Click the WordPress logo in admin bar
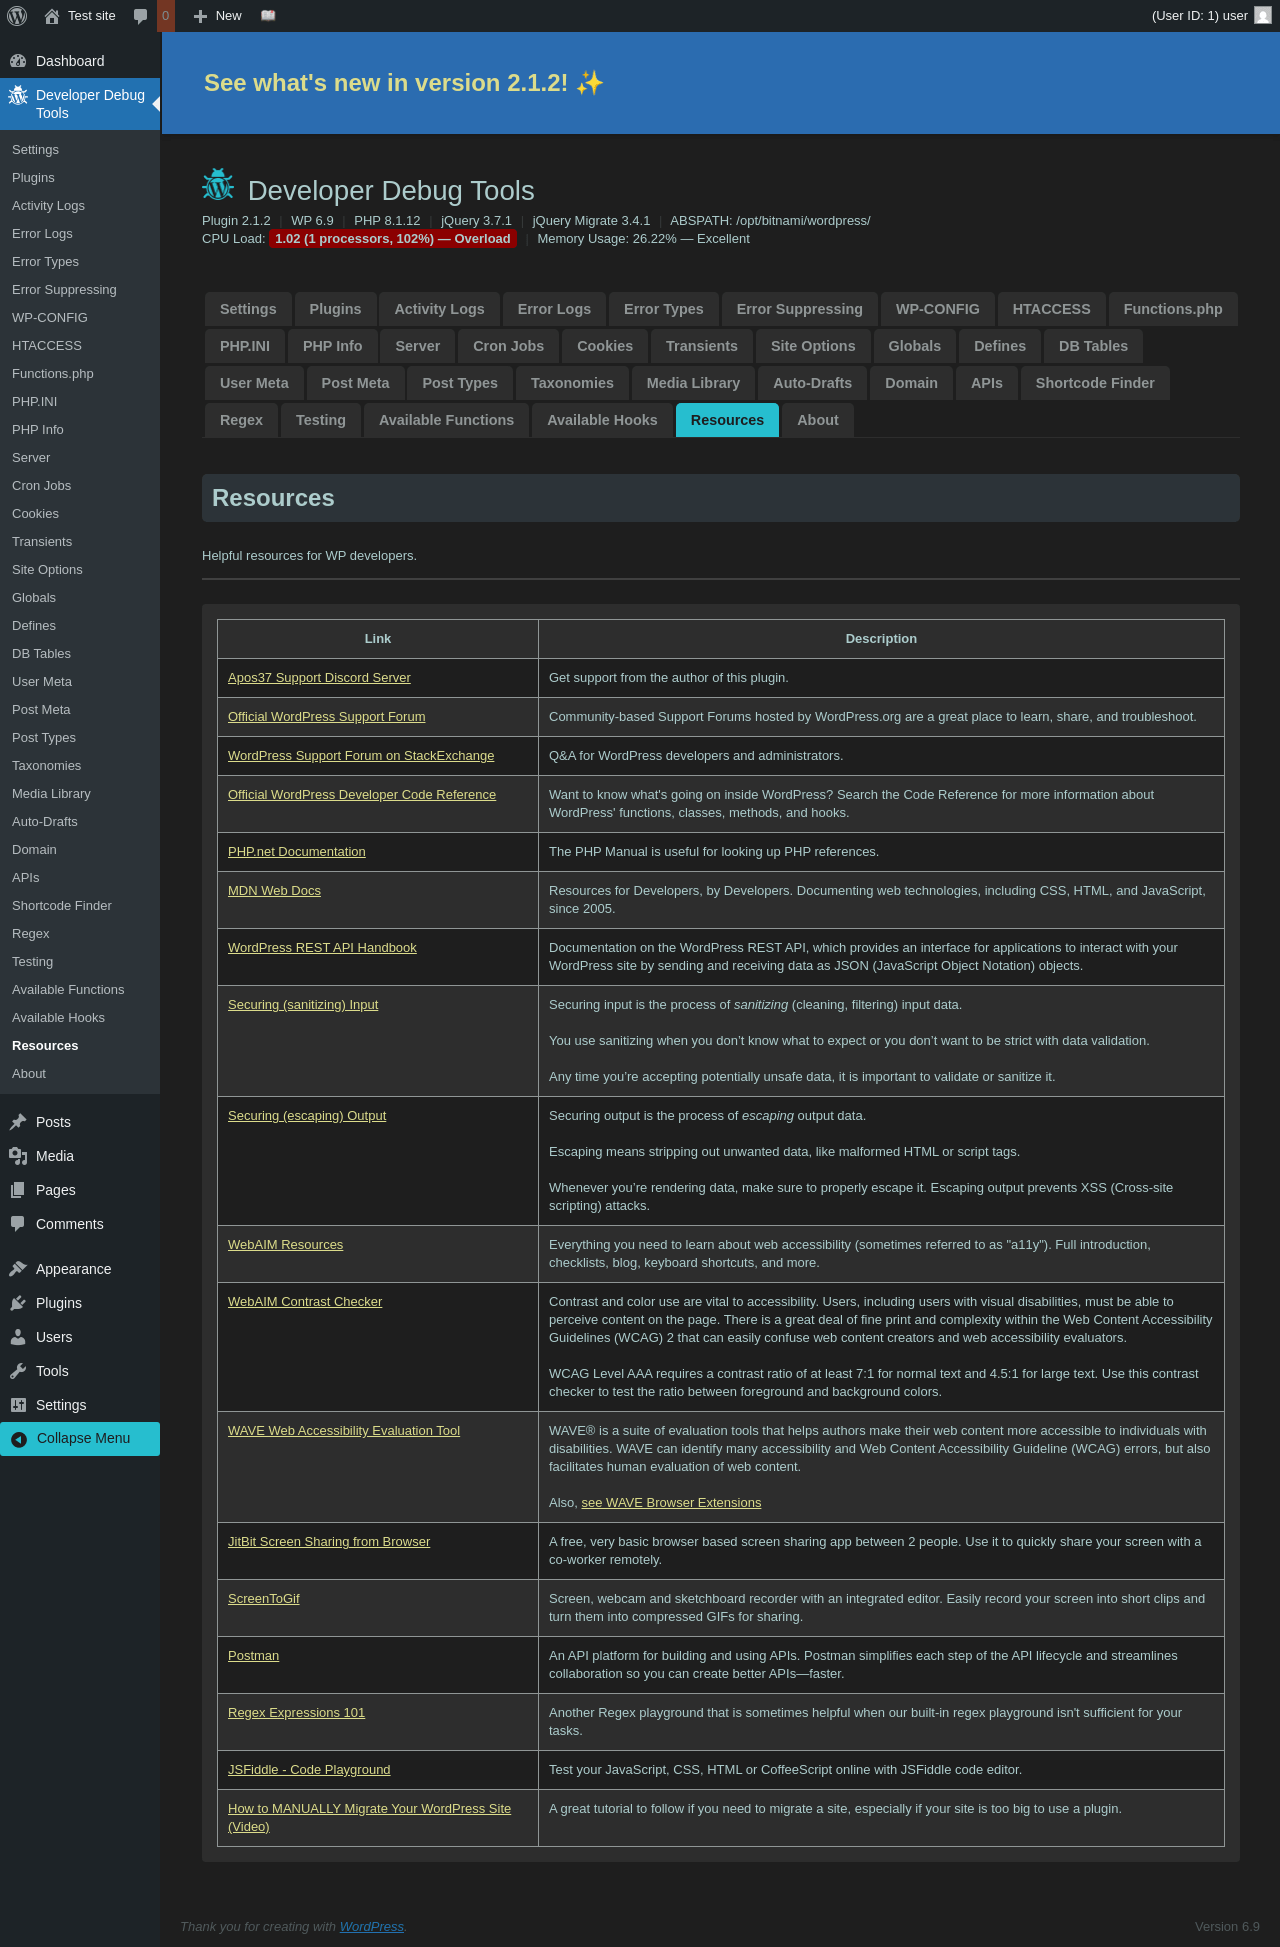 (x=17, y=16)
